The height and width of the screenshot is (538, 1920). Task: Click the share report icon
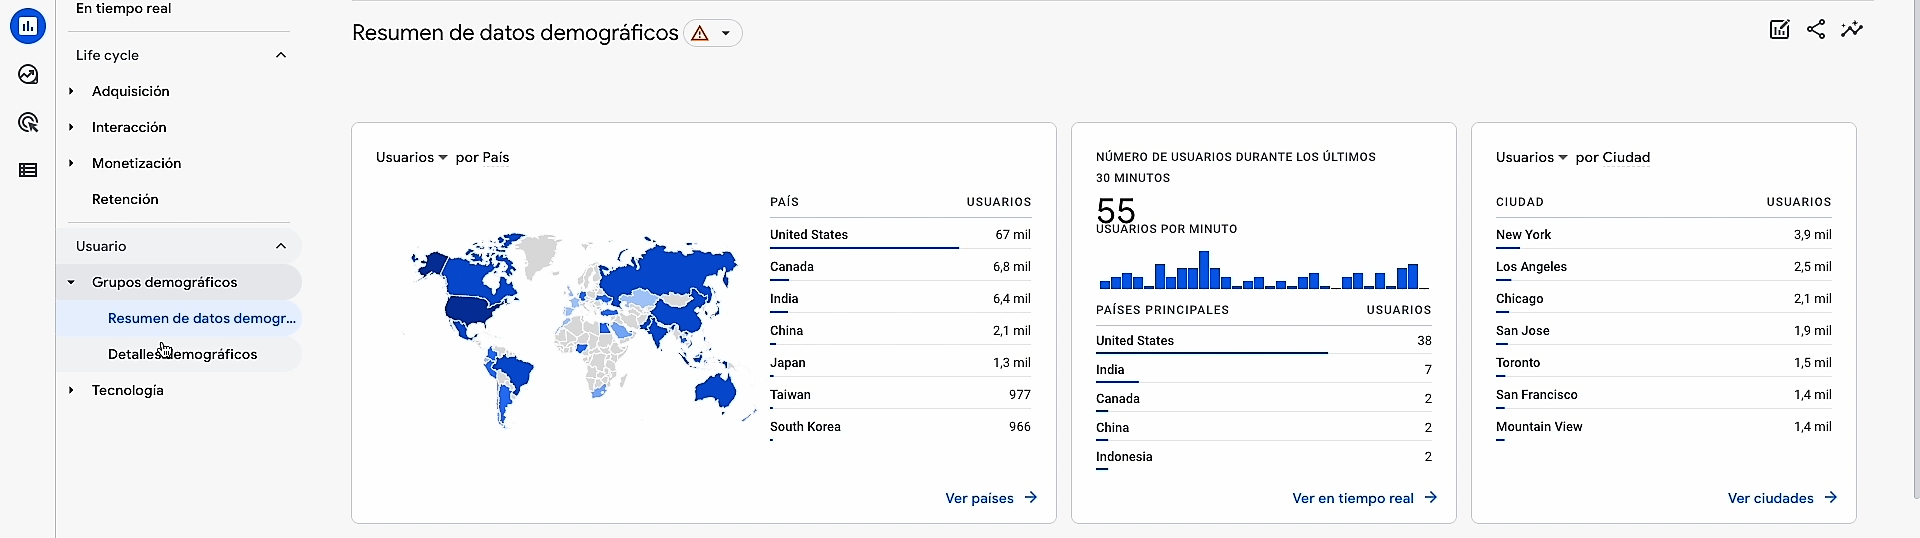1816,29
